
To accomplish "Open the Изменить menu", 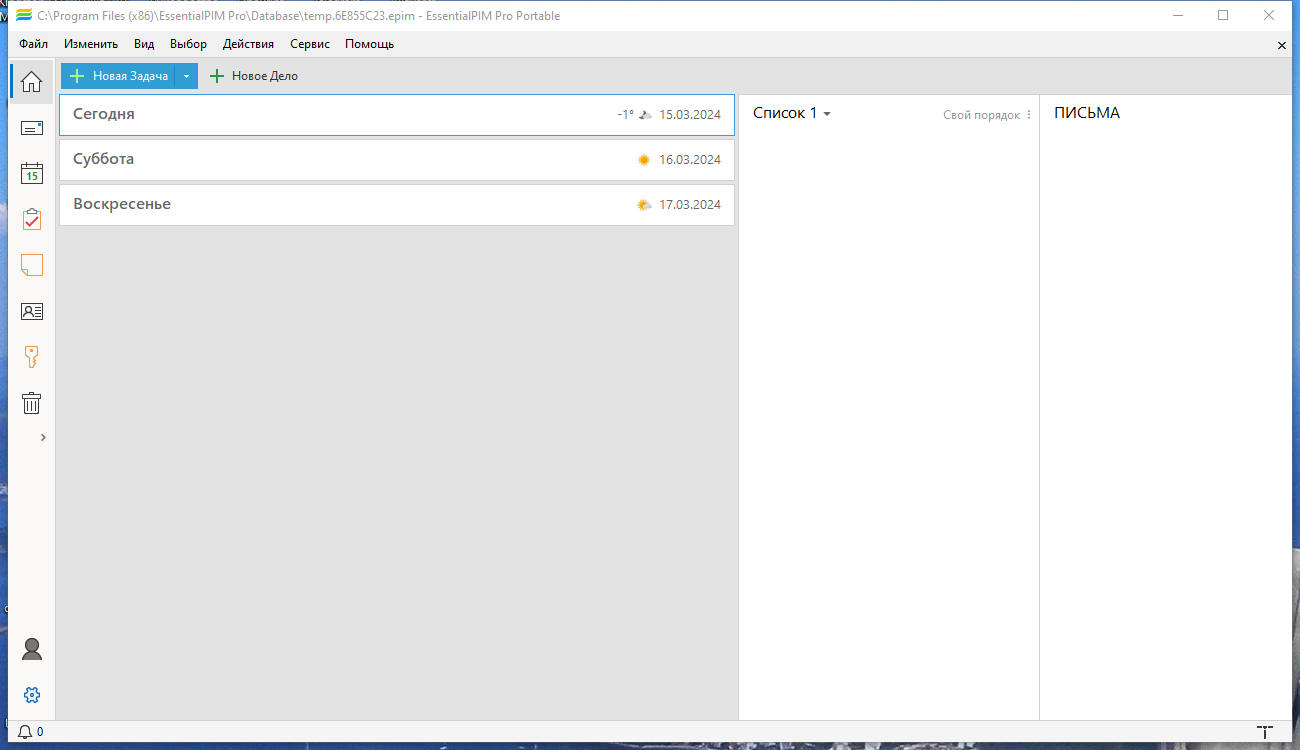I will (91, 44).
